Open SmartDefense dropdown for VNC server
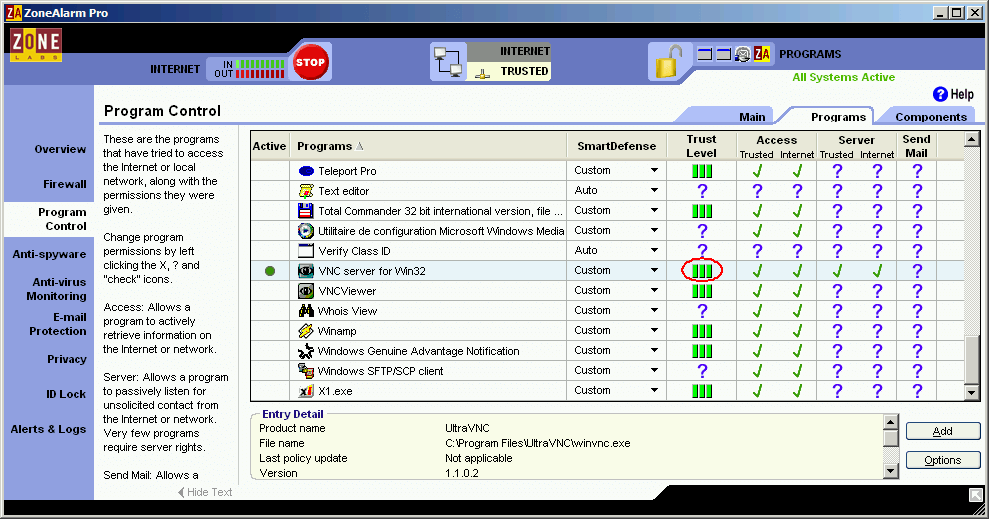 coord(654,271)
